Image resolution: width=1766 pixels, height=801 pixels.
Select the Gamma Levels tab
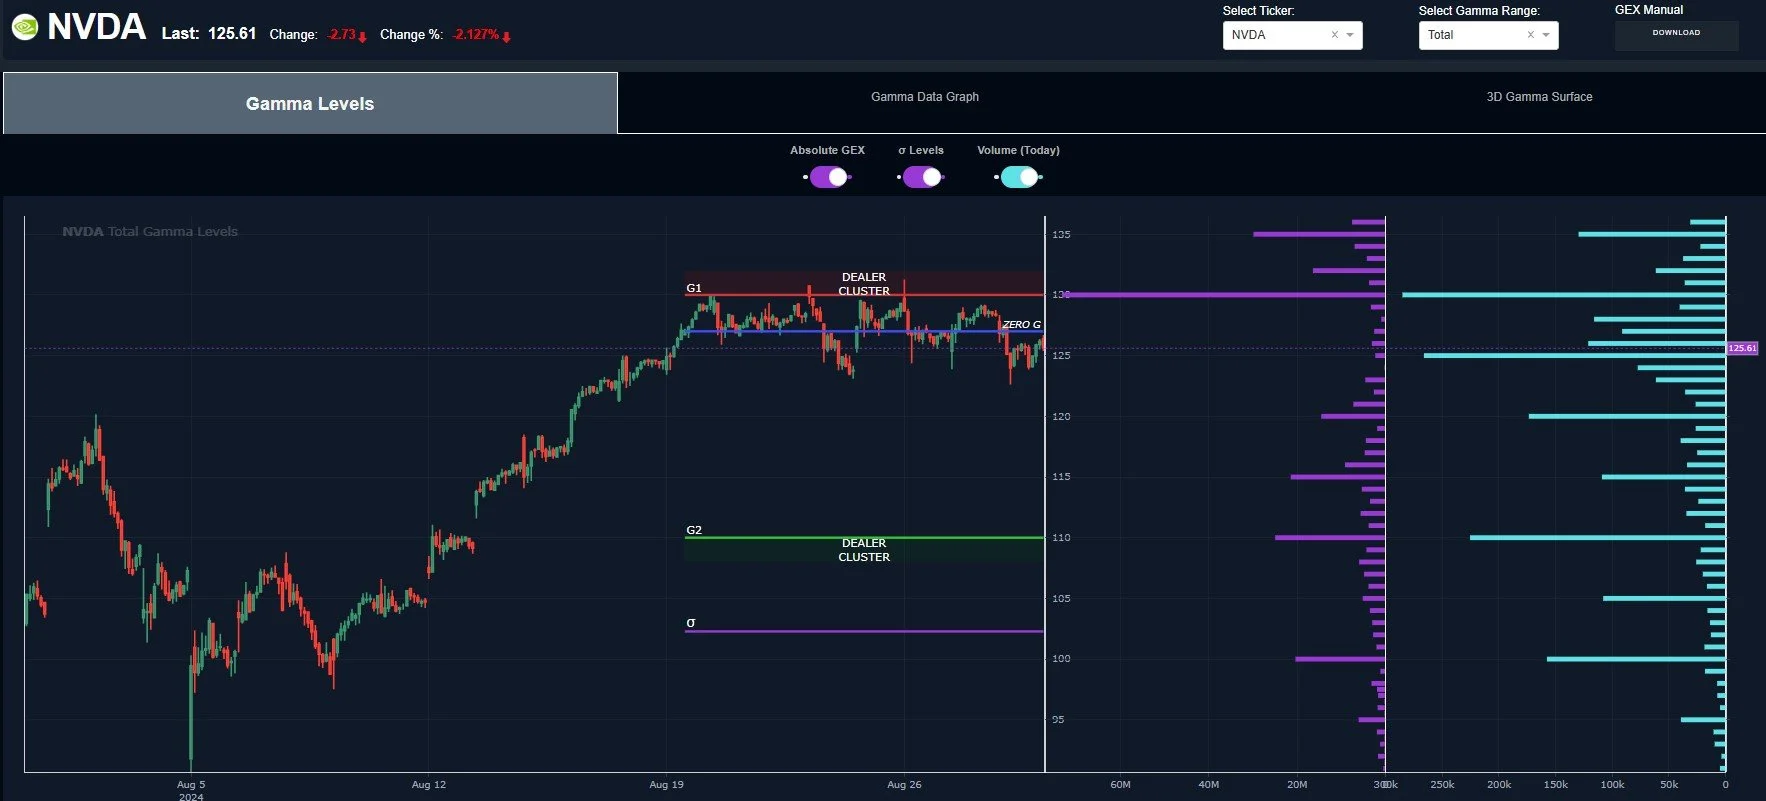tap(310, 103)
